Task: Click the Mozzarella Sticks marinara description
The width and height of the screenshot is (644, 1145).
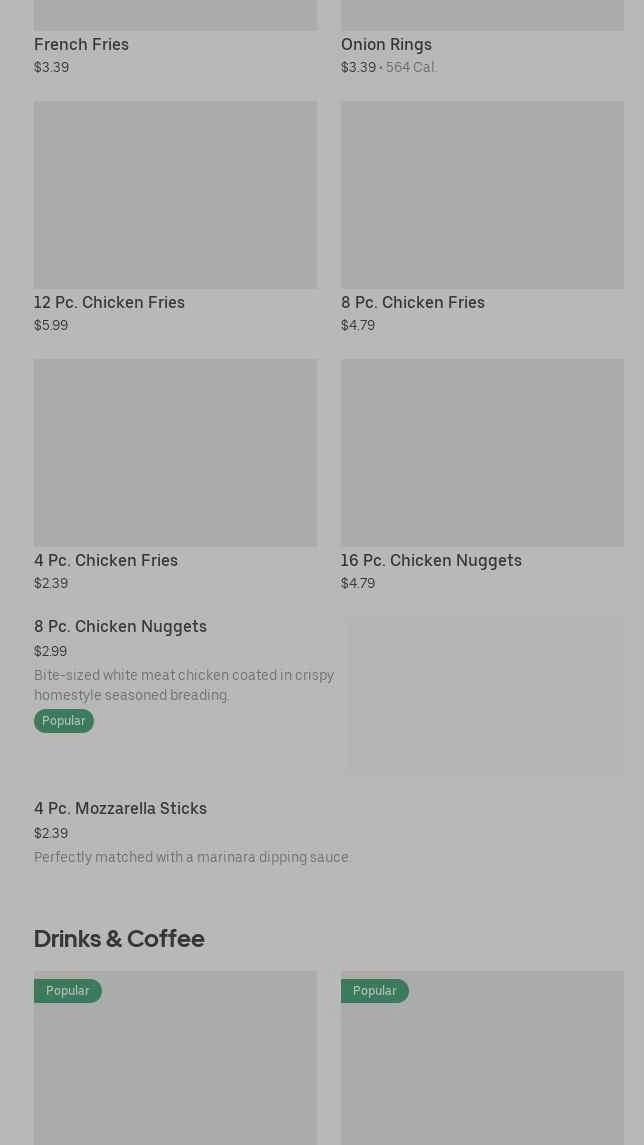Action: [193, 857]
